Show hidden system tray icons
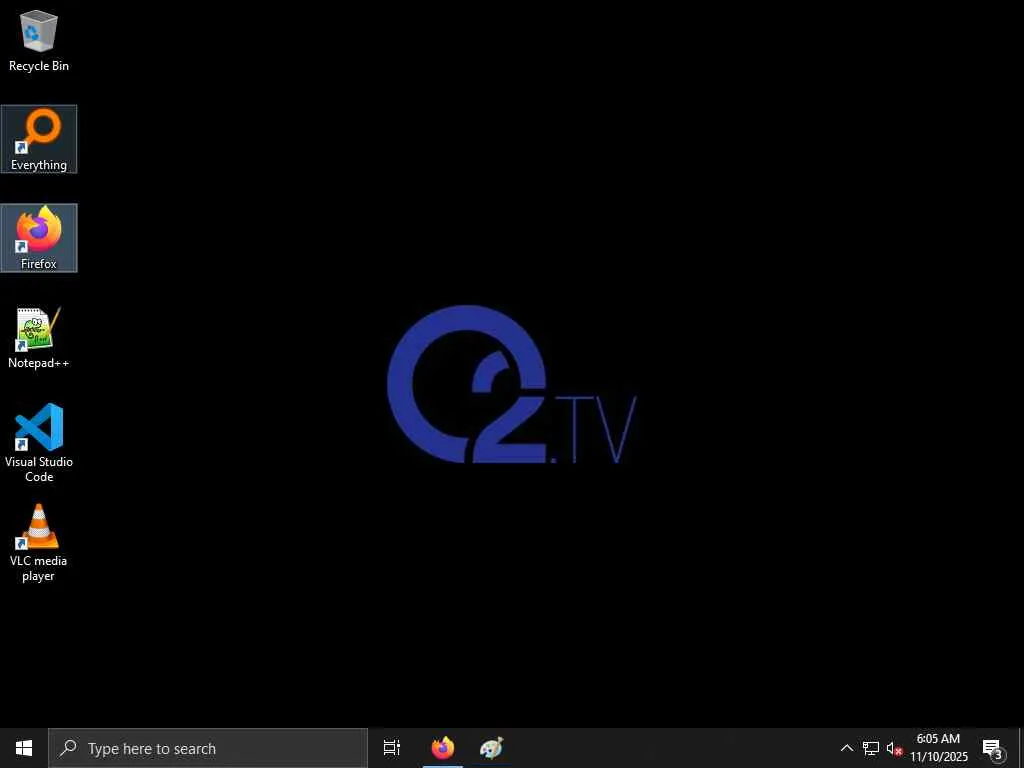The height and width of the screenshot is (768, 1024). pyautogui.click(x=846, y=748)
